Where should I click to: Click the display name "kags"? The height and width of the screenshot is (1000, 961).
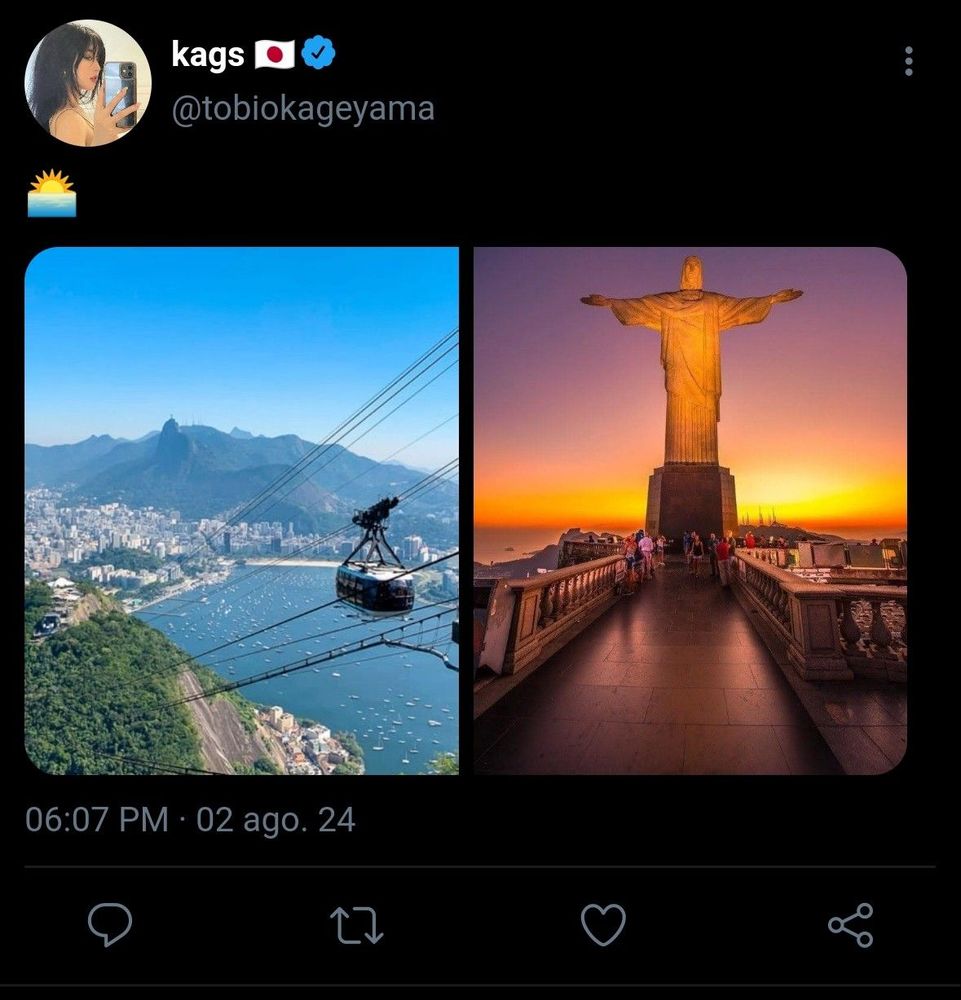point(207,55)
